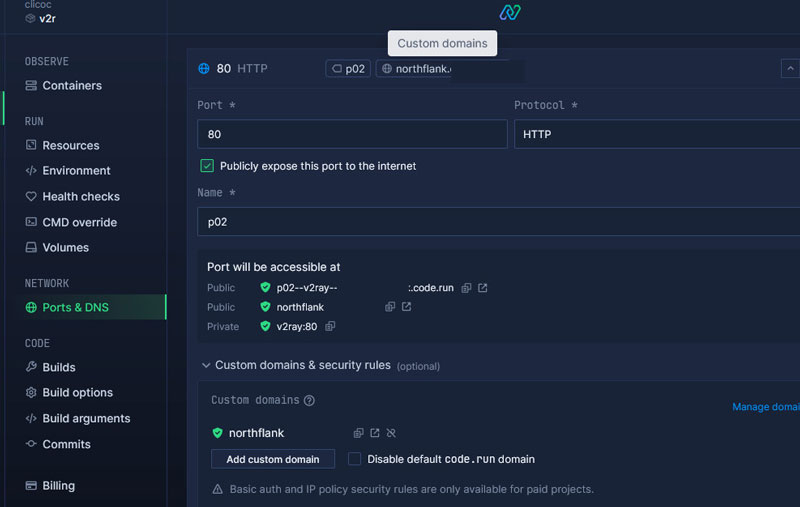This screenshot has width=800, height=507.
Task: Open custom northflank domain in new tab
Action: click(x=374, y=433)
